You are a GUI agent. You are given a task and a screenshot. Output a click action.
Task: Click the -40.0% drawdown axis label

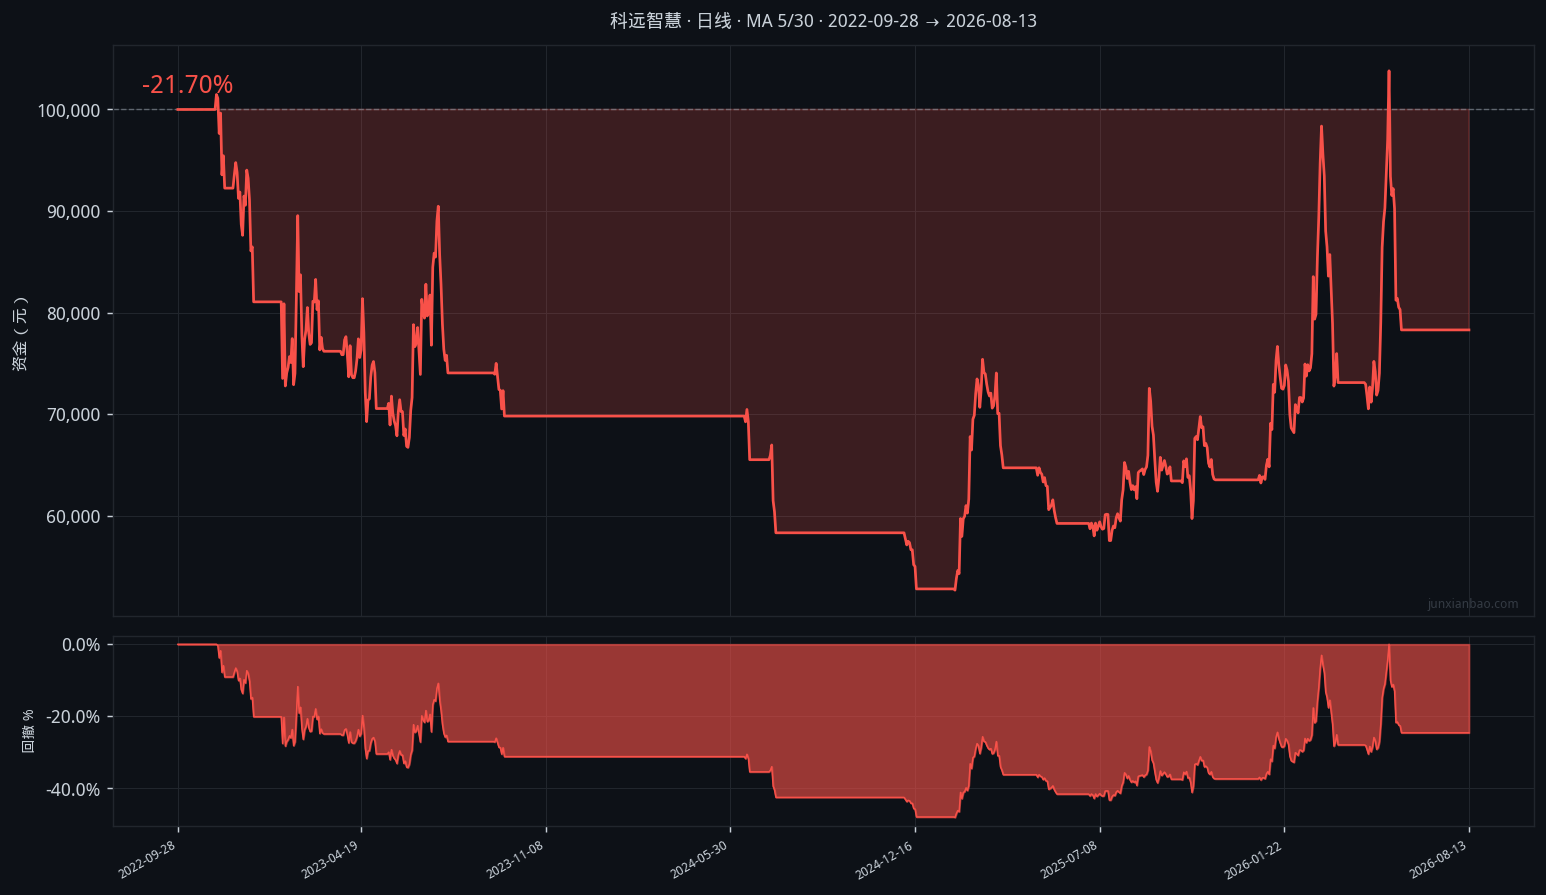73,790
